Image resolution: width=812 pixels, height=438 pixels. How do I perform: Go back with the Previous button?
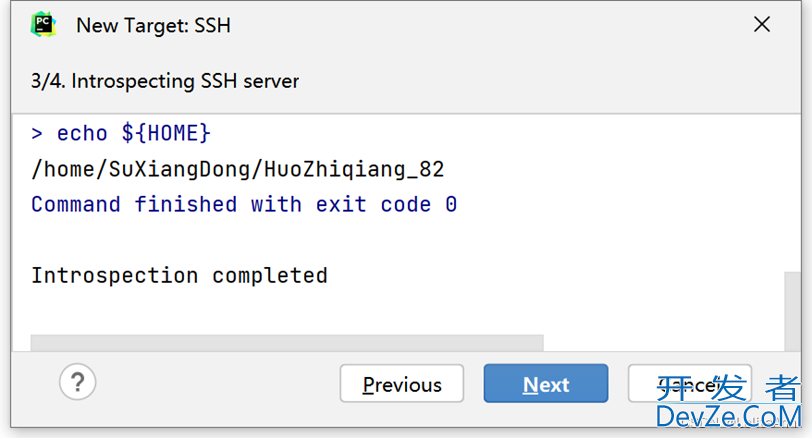coord(402,384)
